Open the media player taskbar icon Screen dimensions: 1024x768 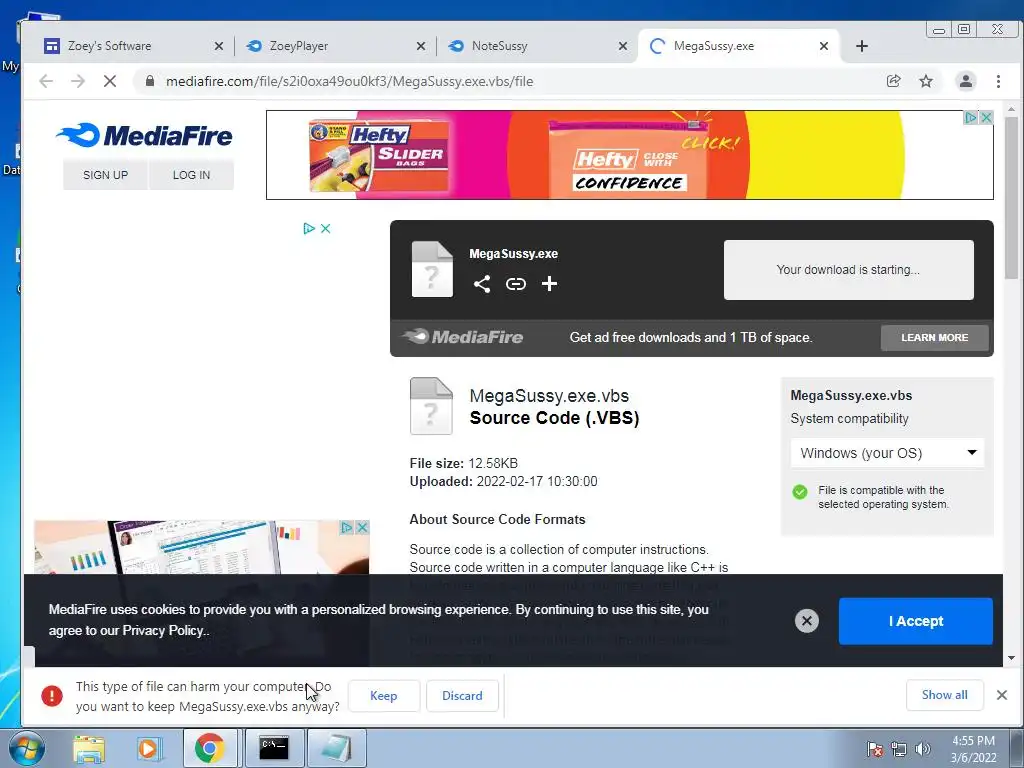click(x=149, y=749)
